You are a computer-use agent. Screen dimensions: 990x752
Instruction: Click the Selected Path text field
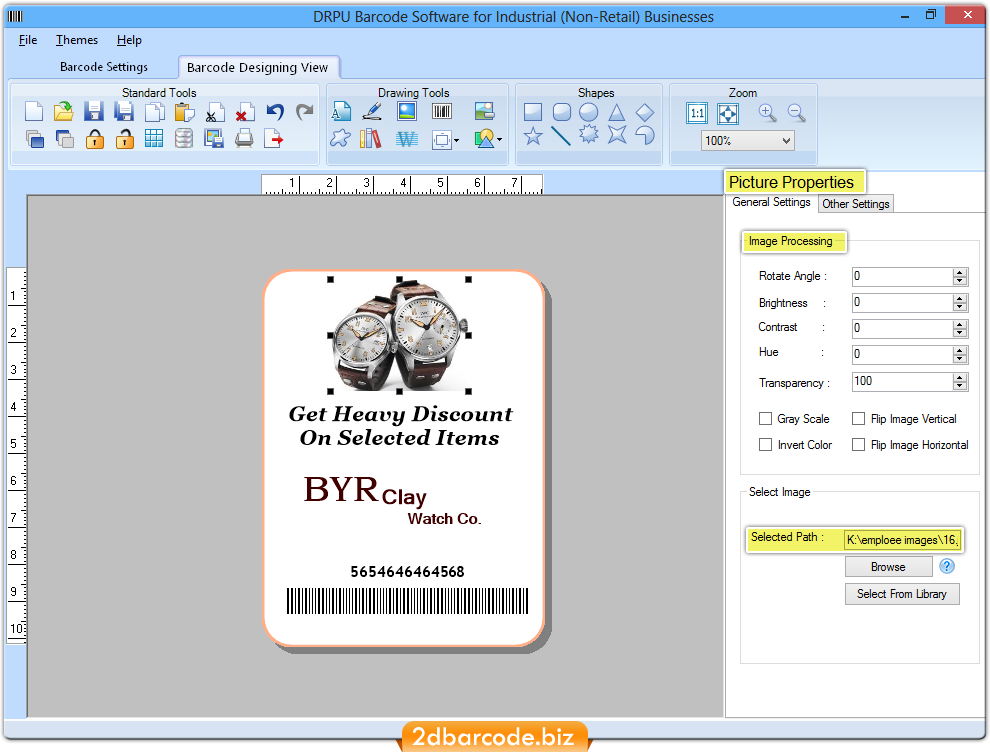(x=903, y=540)
